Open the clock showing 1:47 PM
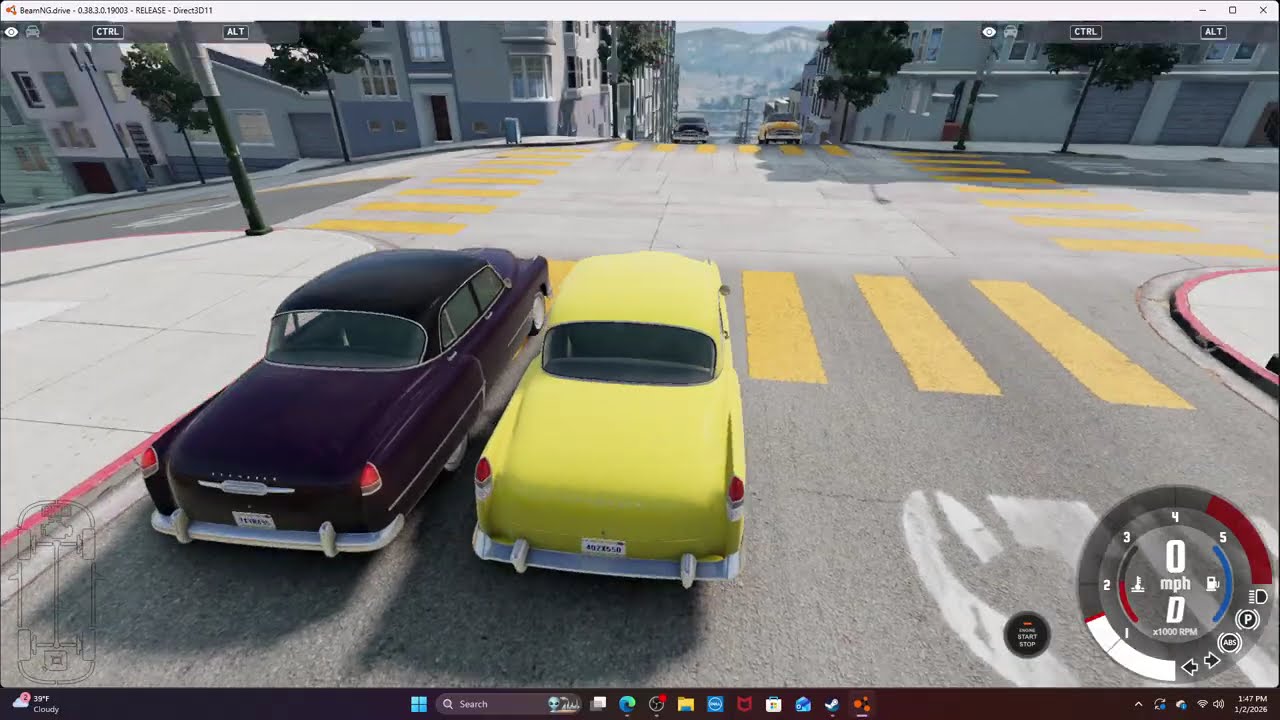 point(1252,704)
